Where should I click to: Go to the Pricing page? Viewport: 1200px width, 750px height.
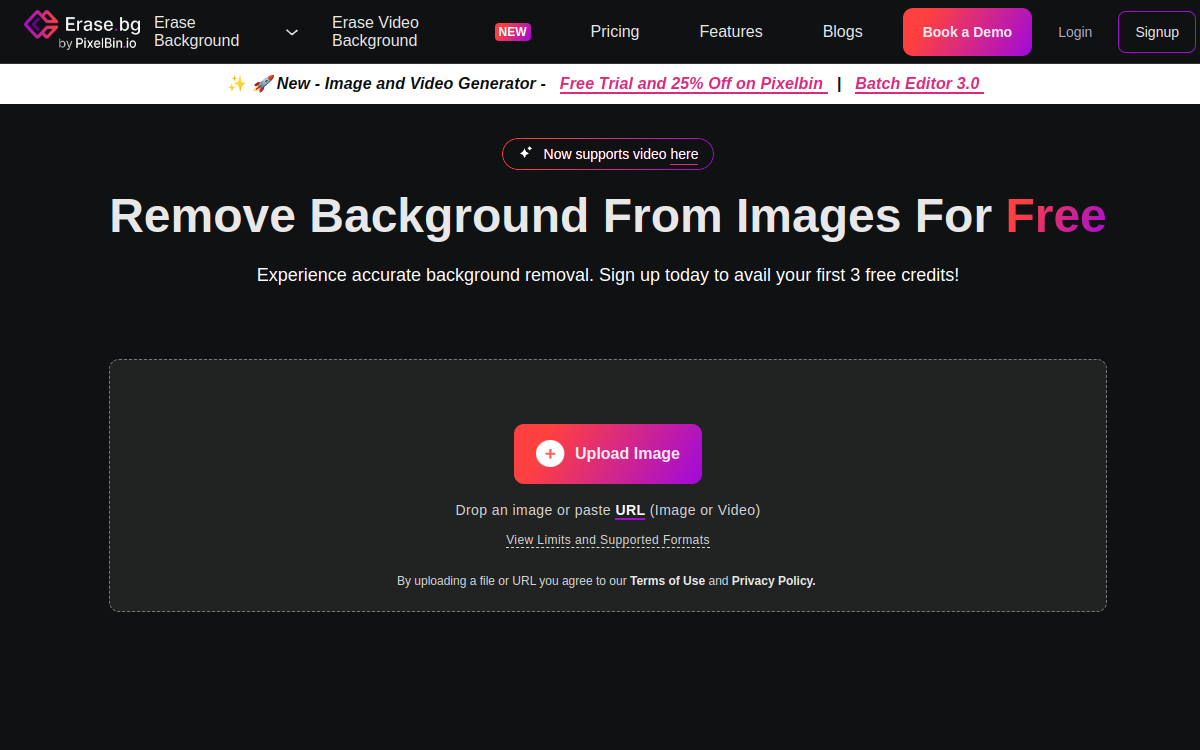click(x=614, y=32)
